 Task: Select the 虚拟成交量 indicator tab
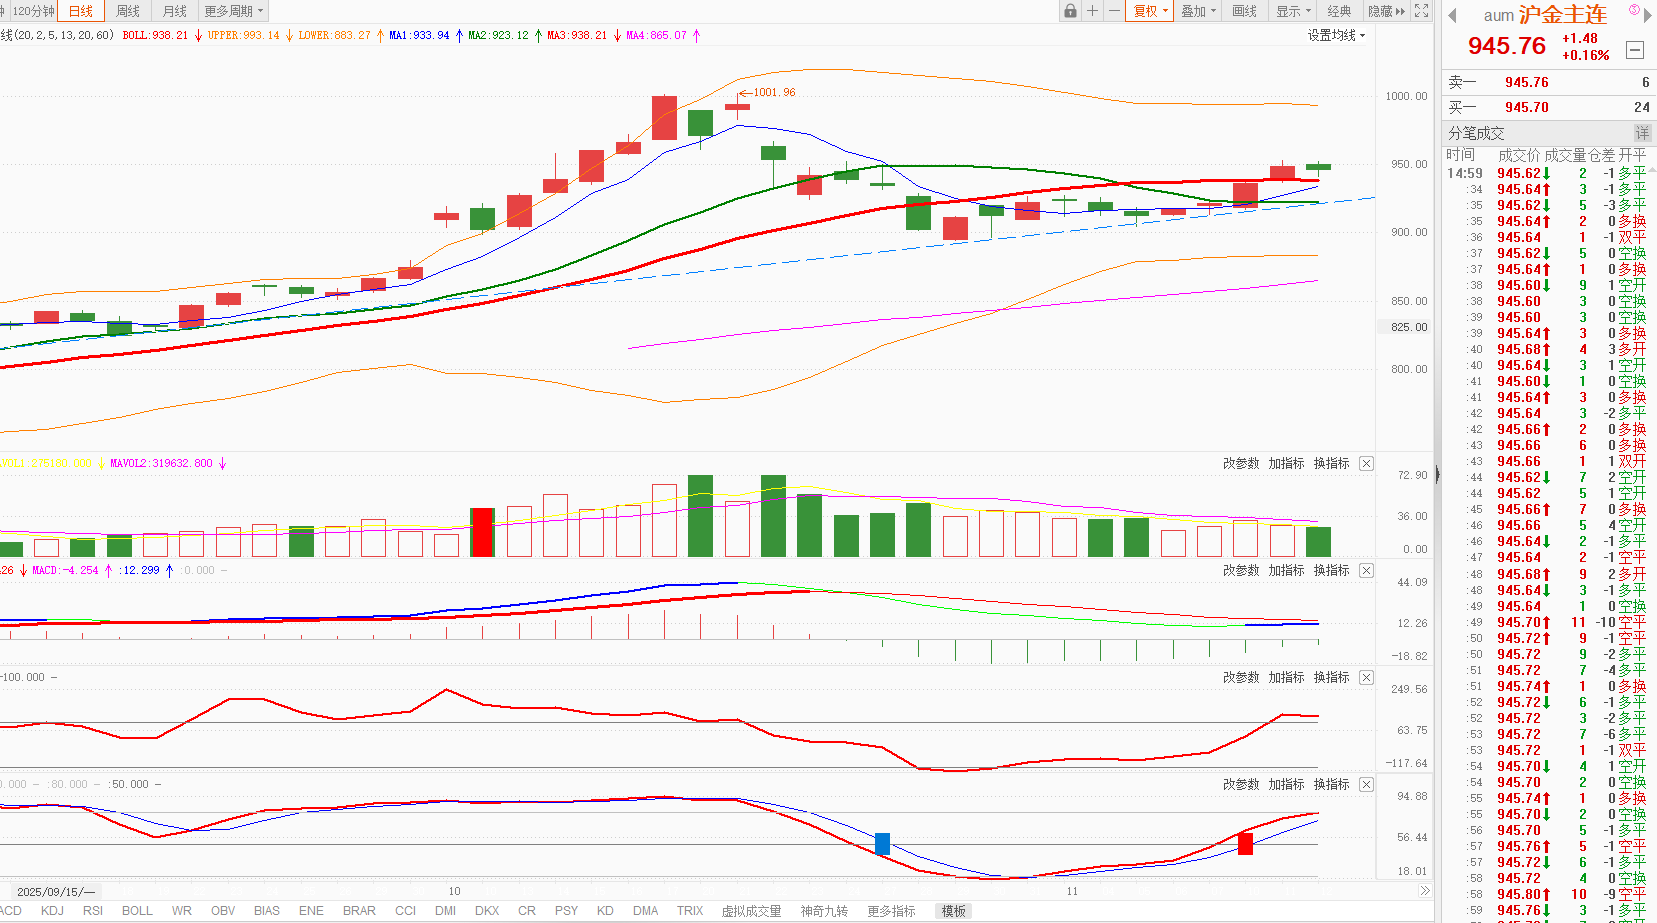(752, 911)
